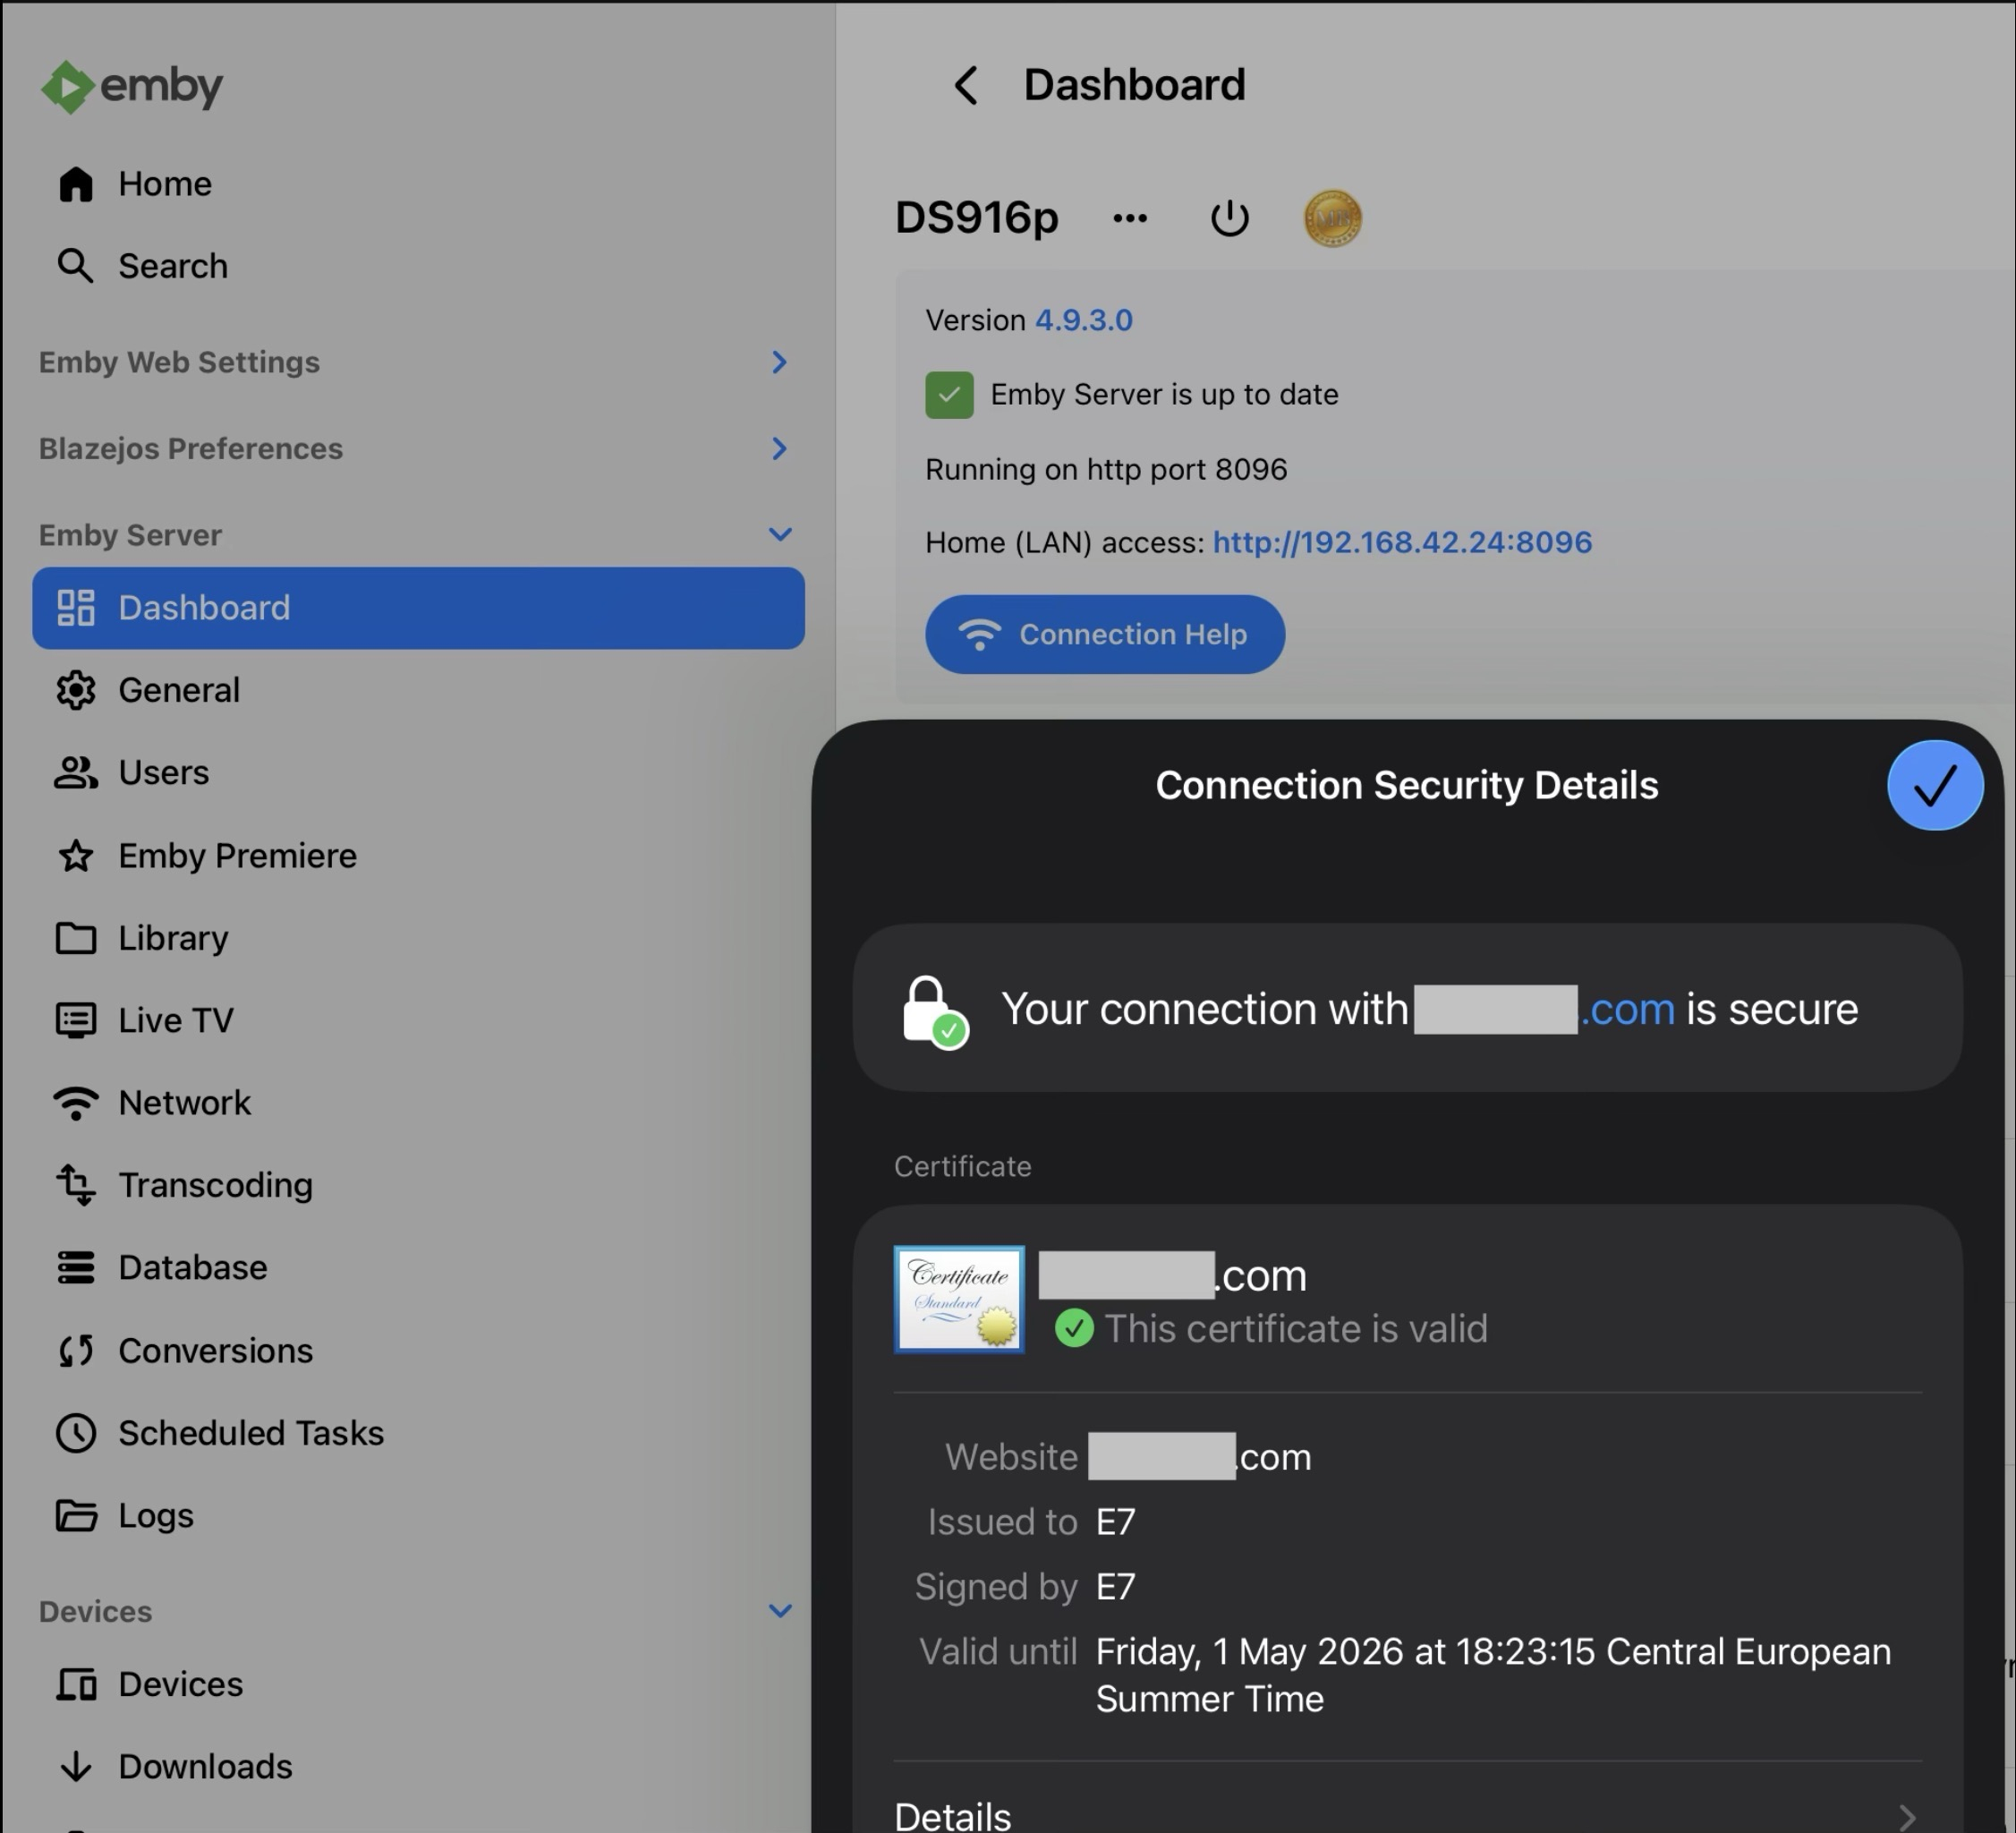Collapse the Devices section
The width and height of the screenshot is (2016, 1833).
[x=779, y=1611]
